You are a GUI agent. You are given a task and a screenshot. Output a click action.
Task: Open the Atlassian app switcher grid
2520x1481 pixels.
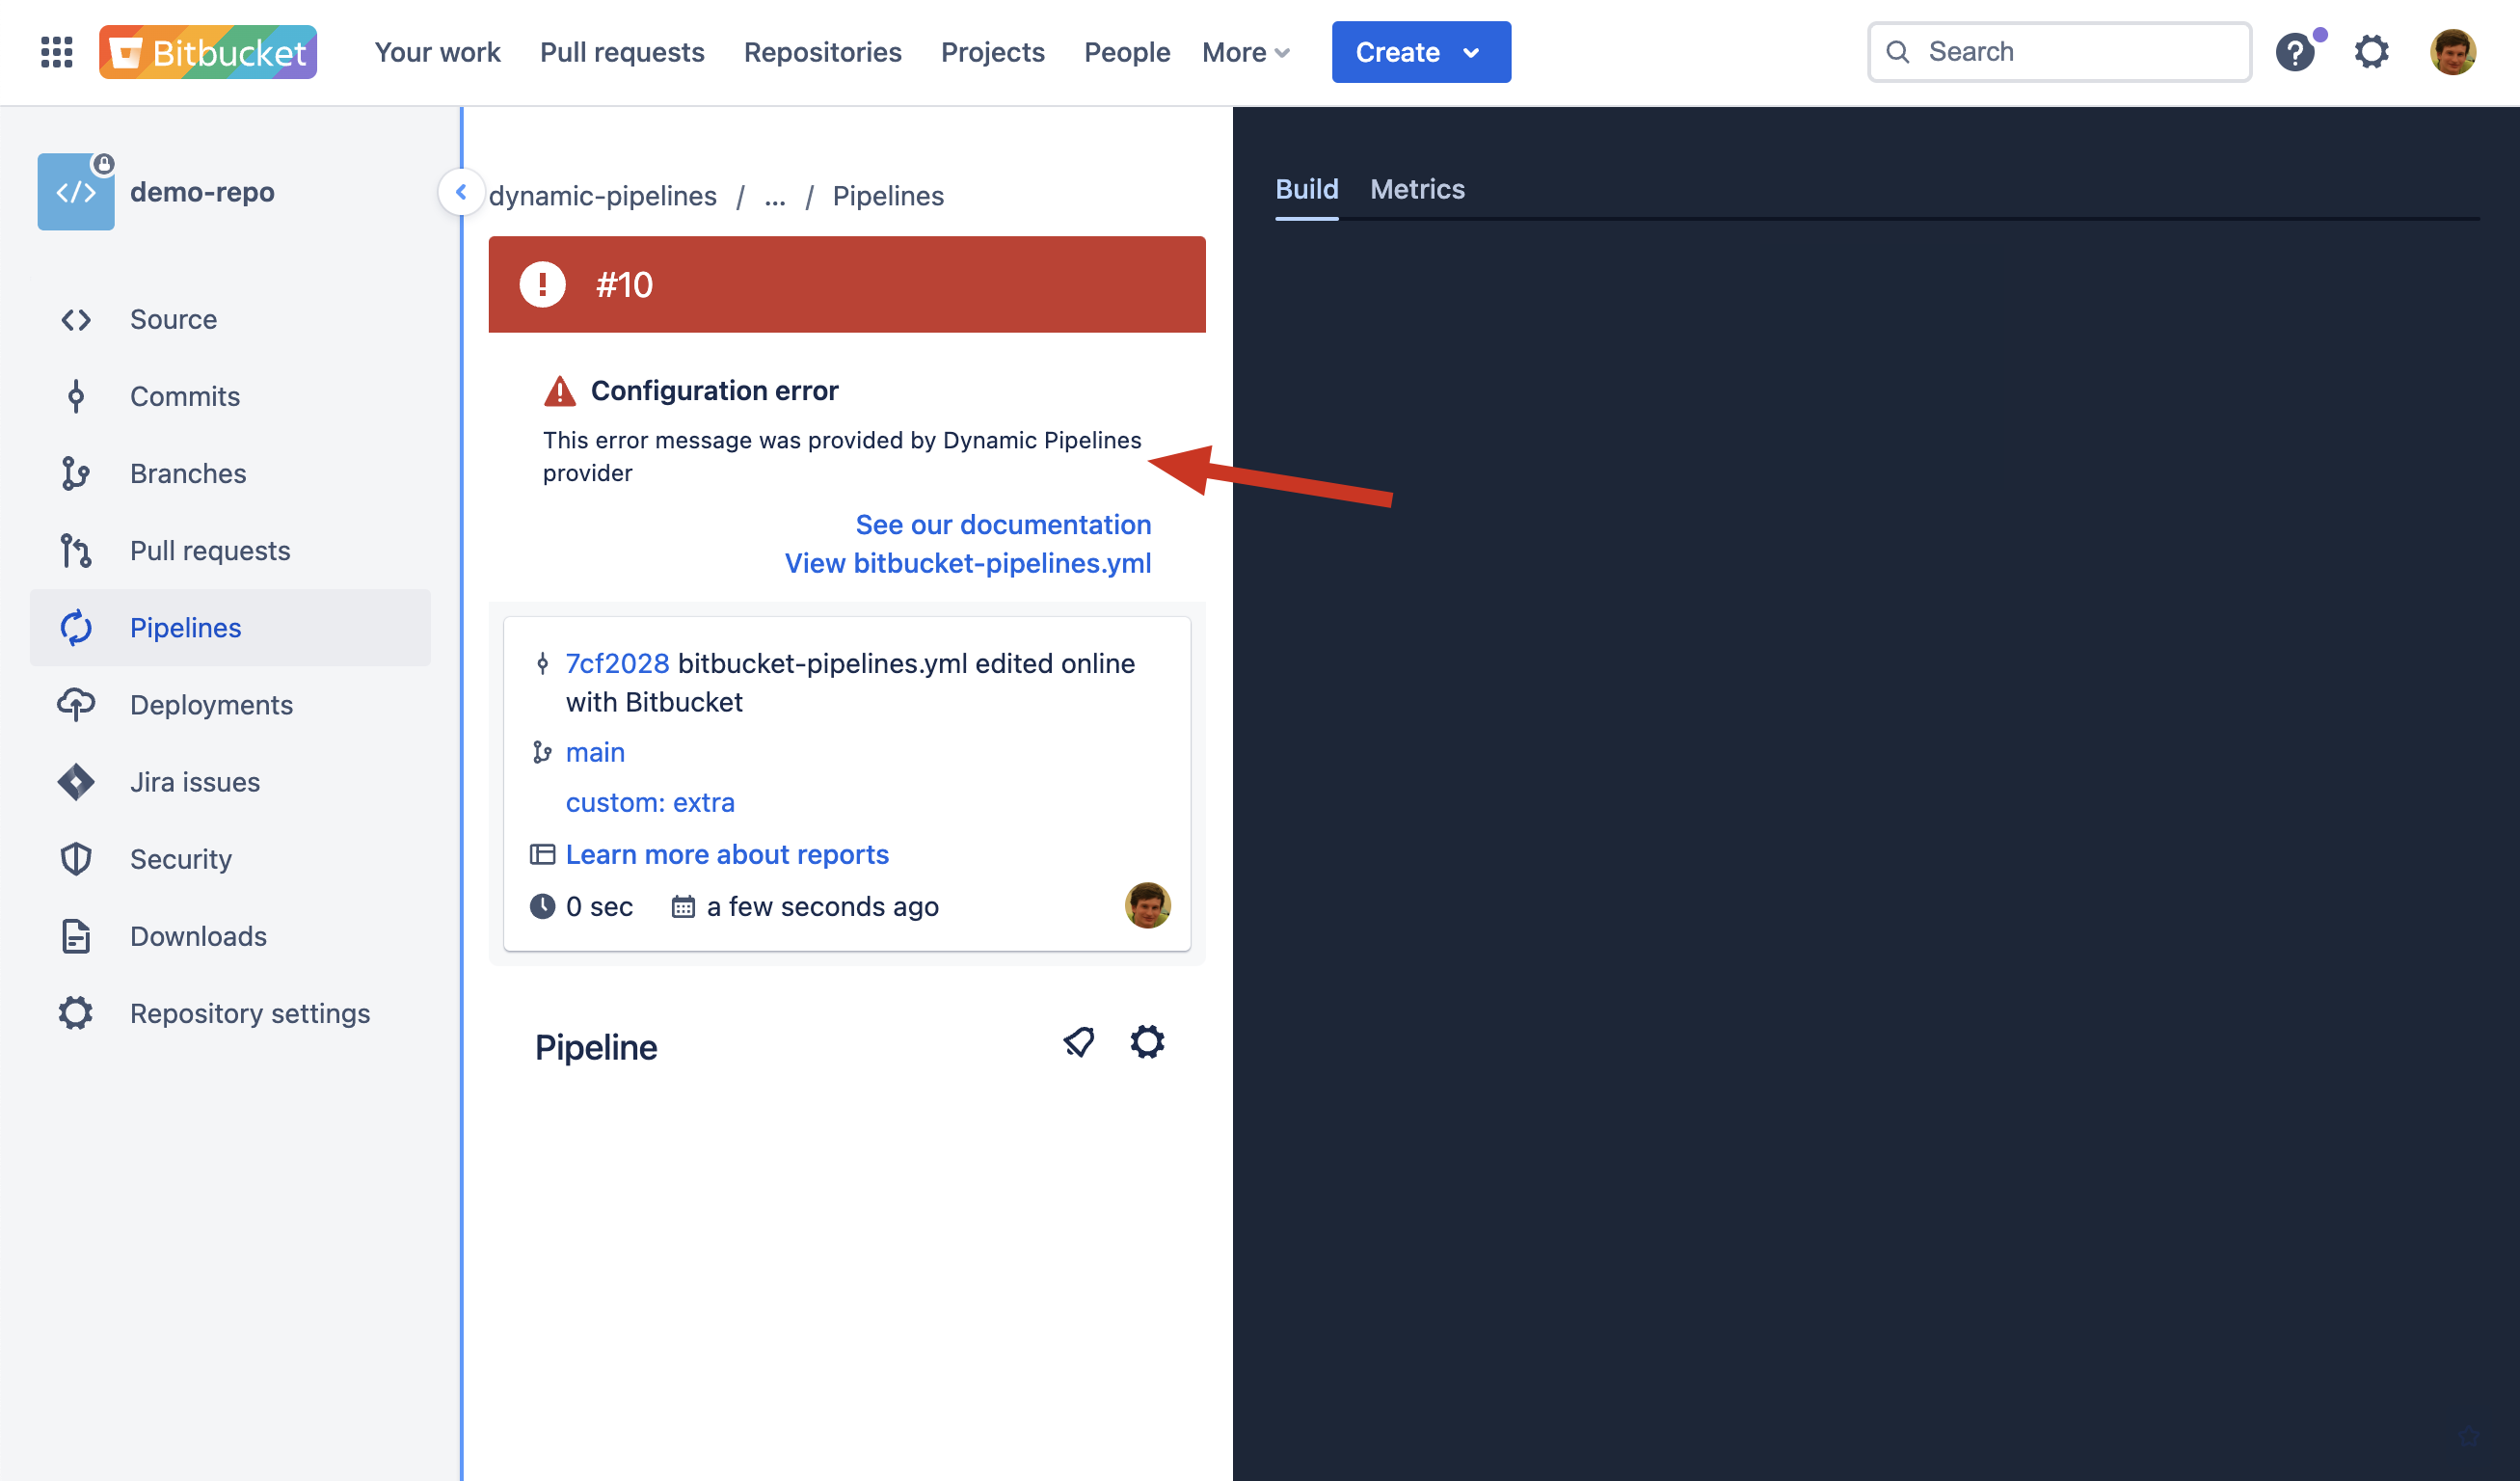(56, 52)
